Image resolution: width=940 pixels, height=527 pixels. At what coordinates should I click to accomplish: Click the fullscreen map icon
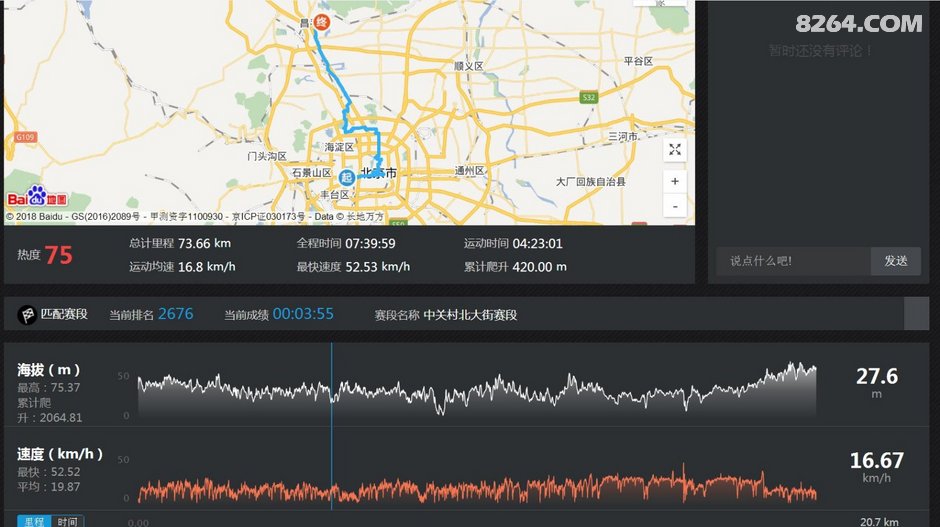(675, 150)
